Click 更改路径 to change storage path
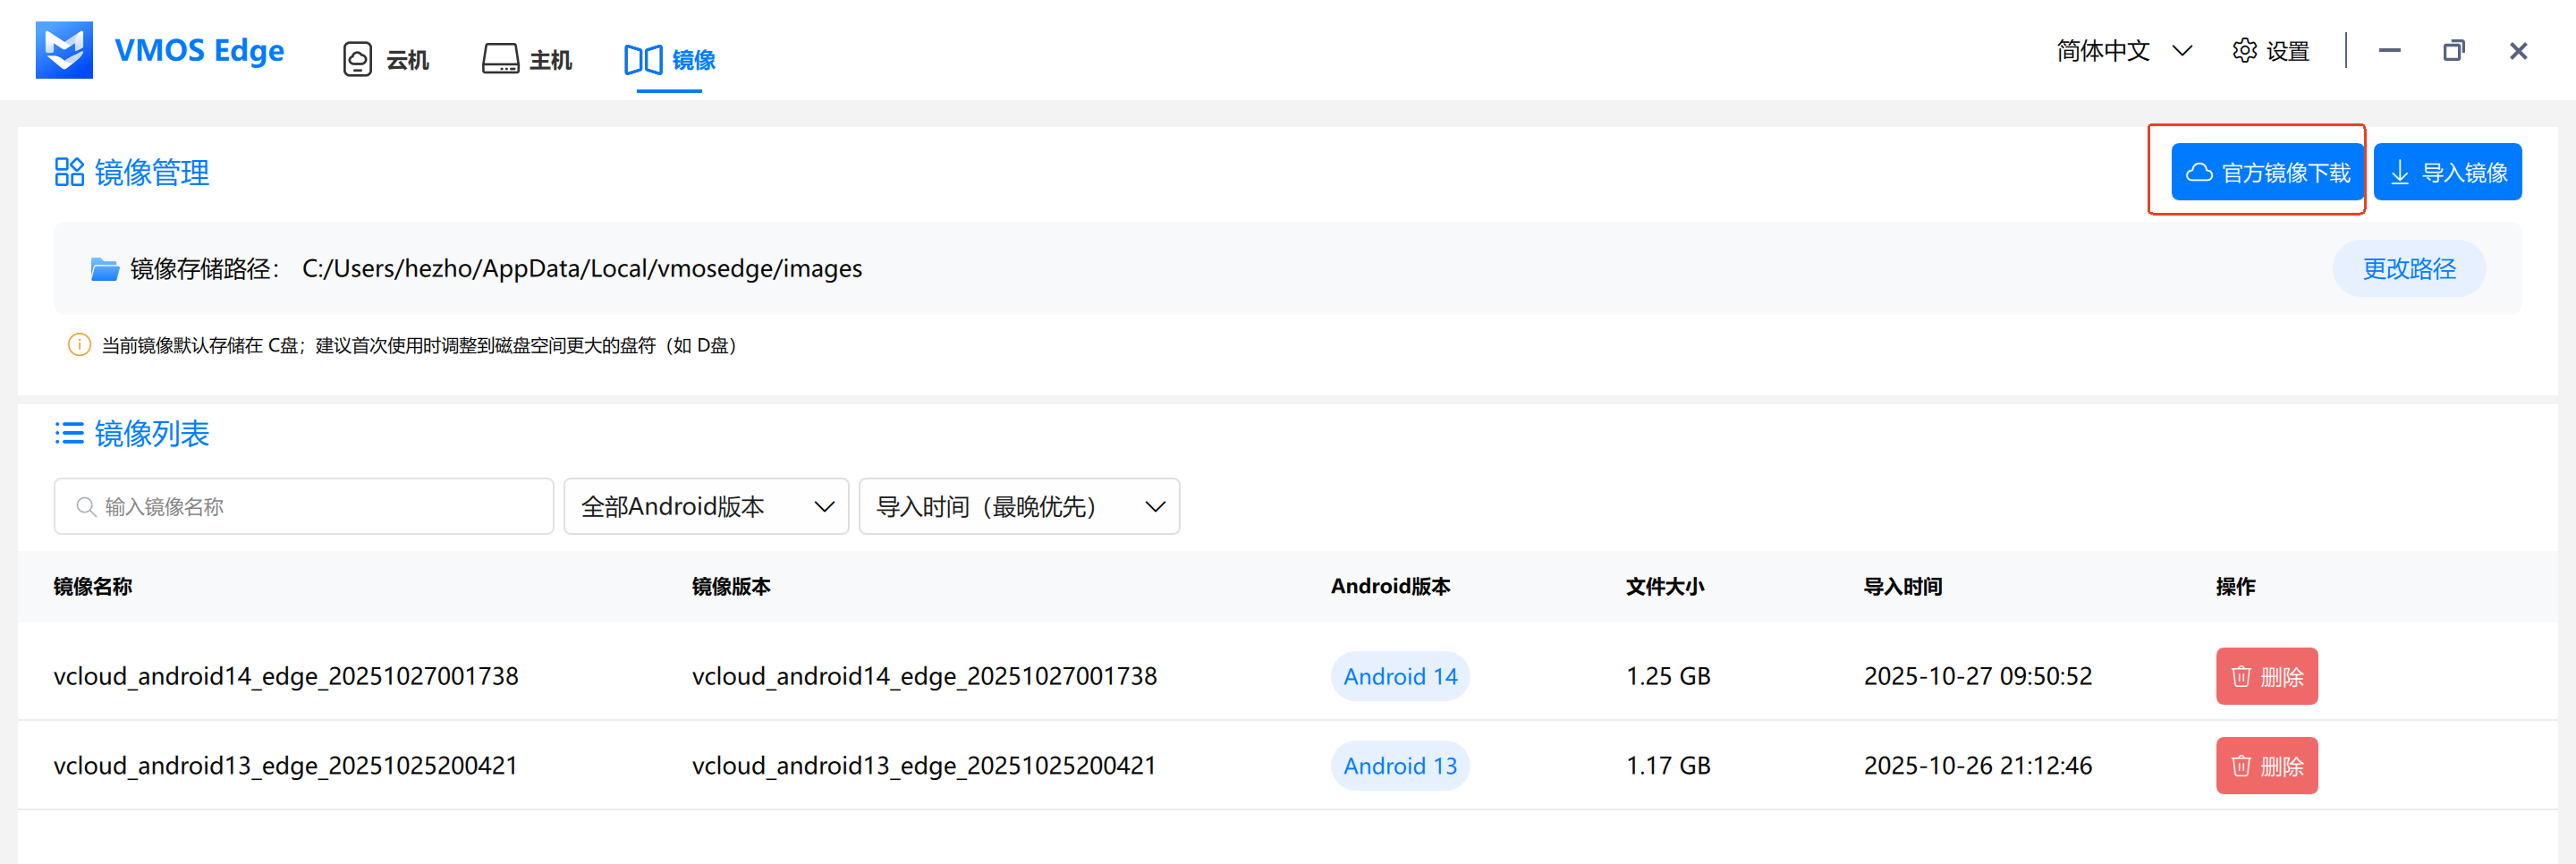Screen dimensions: 2576x864 (2408, 269)
